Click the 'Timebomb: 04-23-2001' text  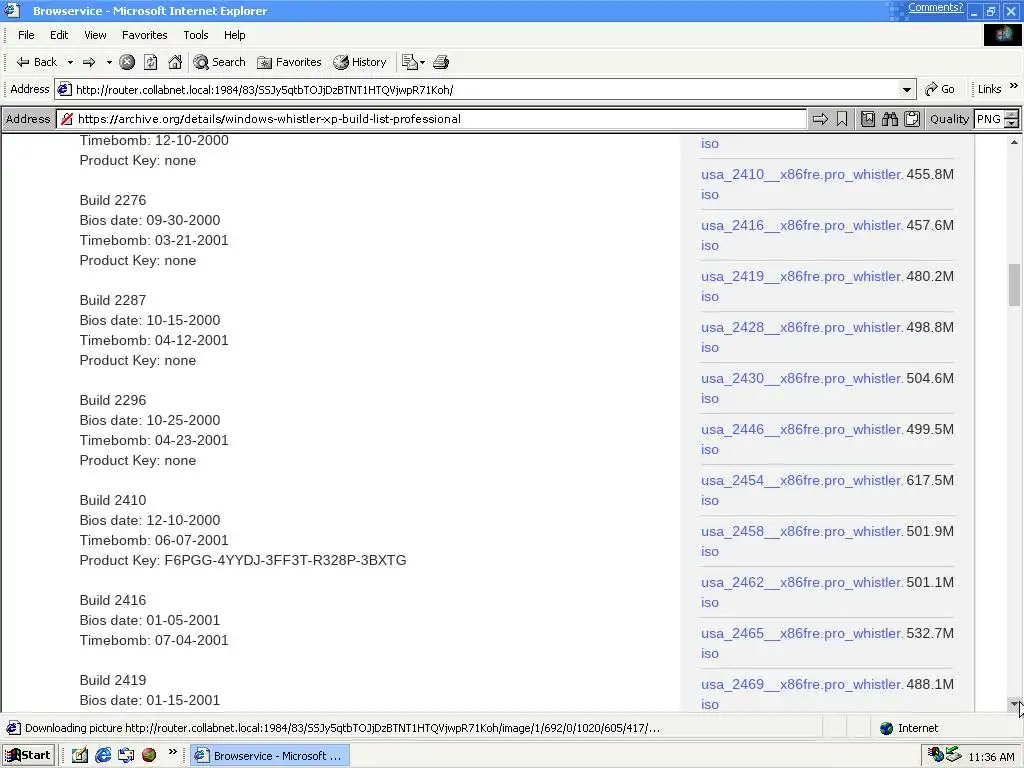pyautogui.click(x=154, y=440)
